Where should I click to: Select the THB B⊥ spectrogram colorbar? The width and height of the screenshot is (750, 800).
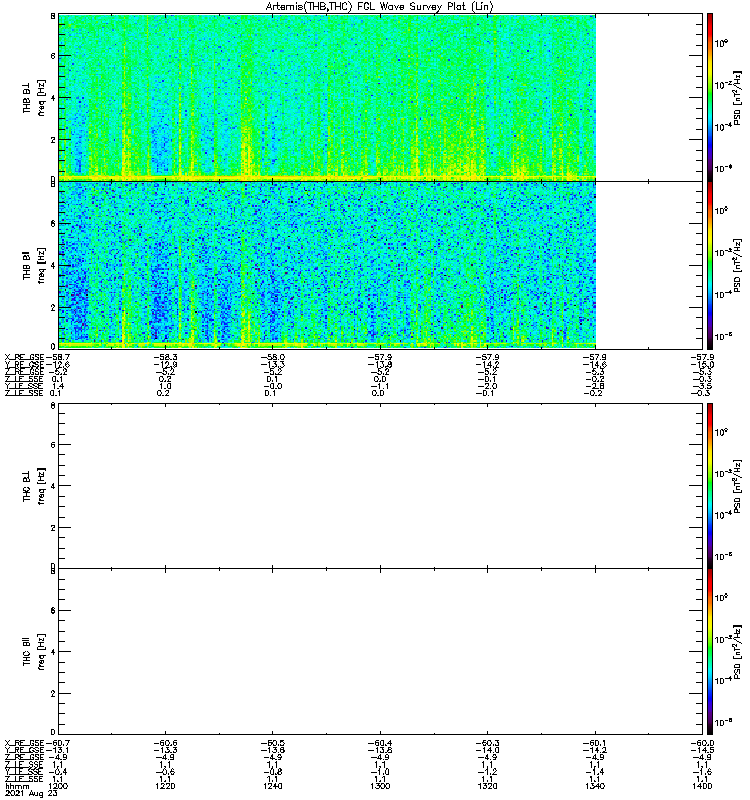coord(710,97)
